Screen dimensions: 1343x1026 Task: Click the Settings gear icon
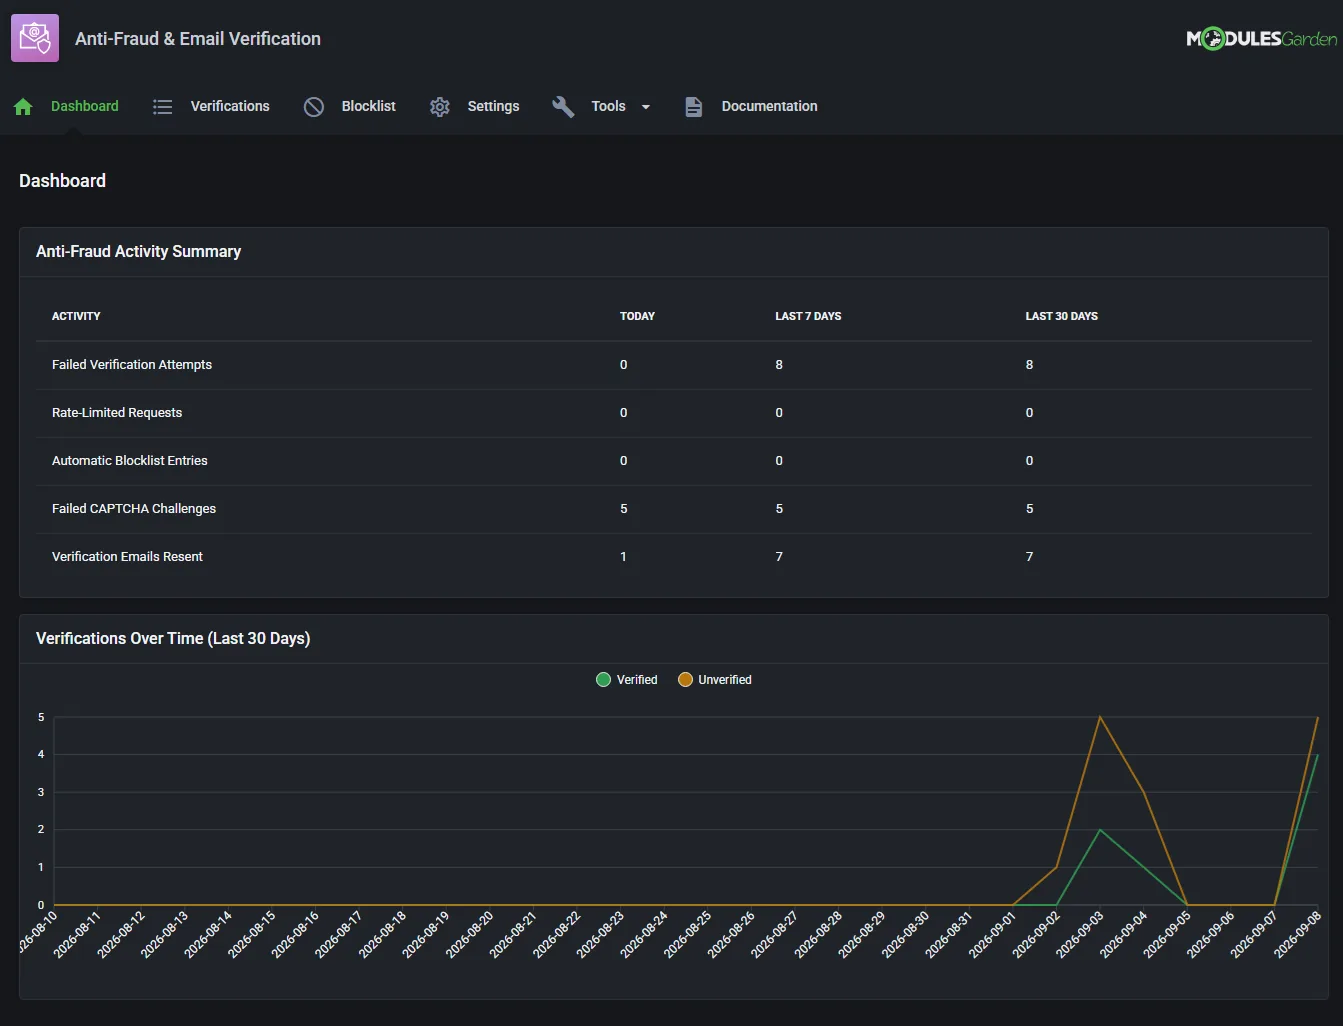click(x=440, y=107)
